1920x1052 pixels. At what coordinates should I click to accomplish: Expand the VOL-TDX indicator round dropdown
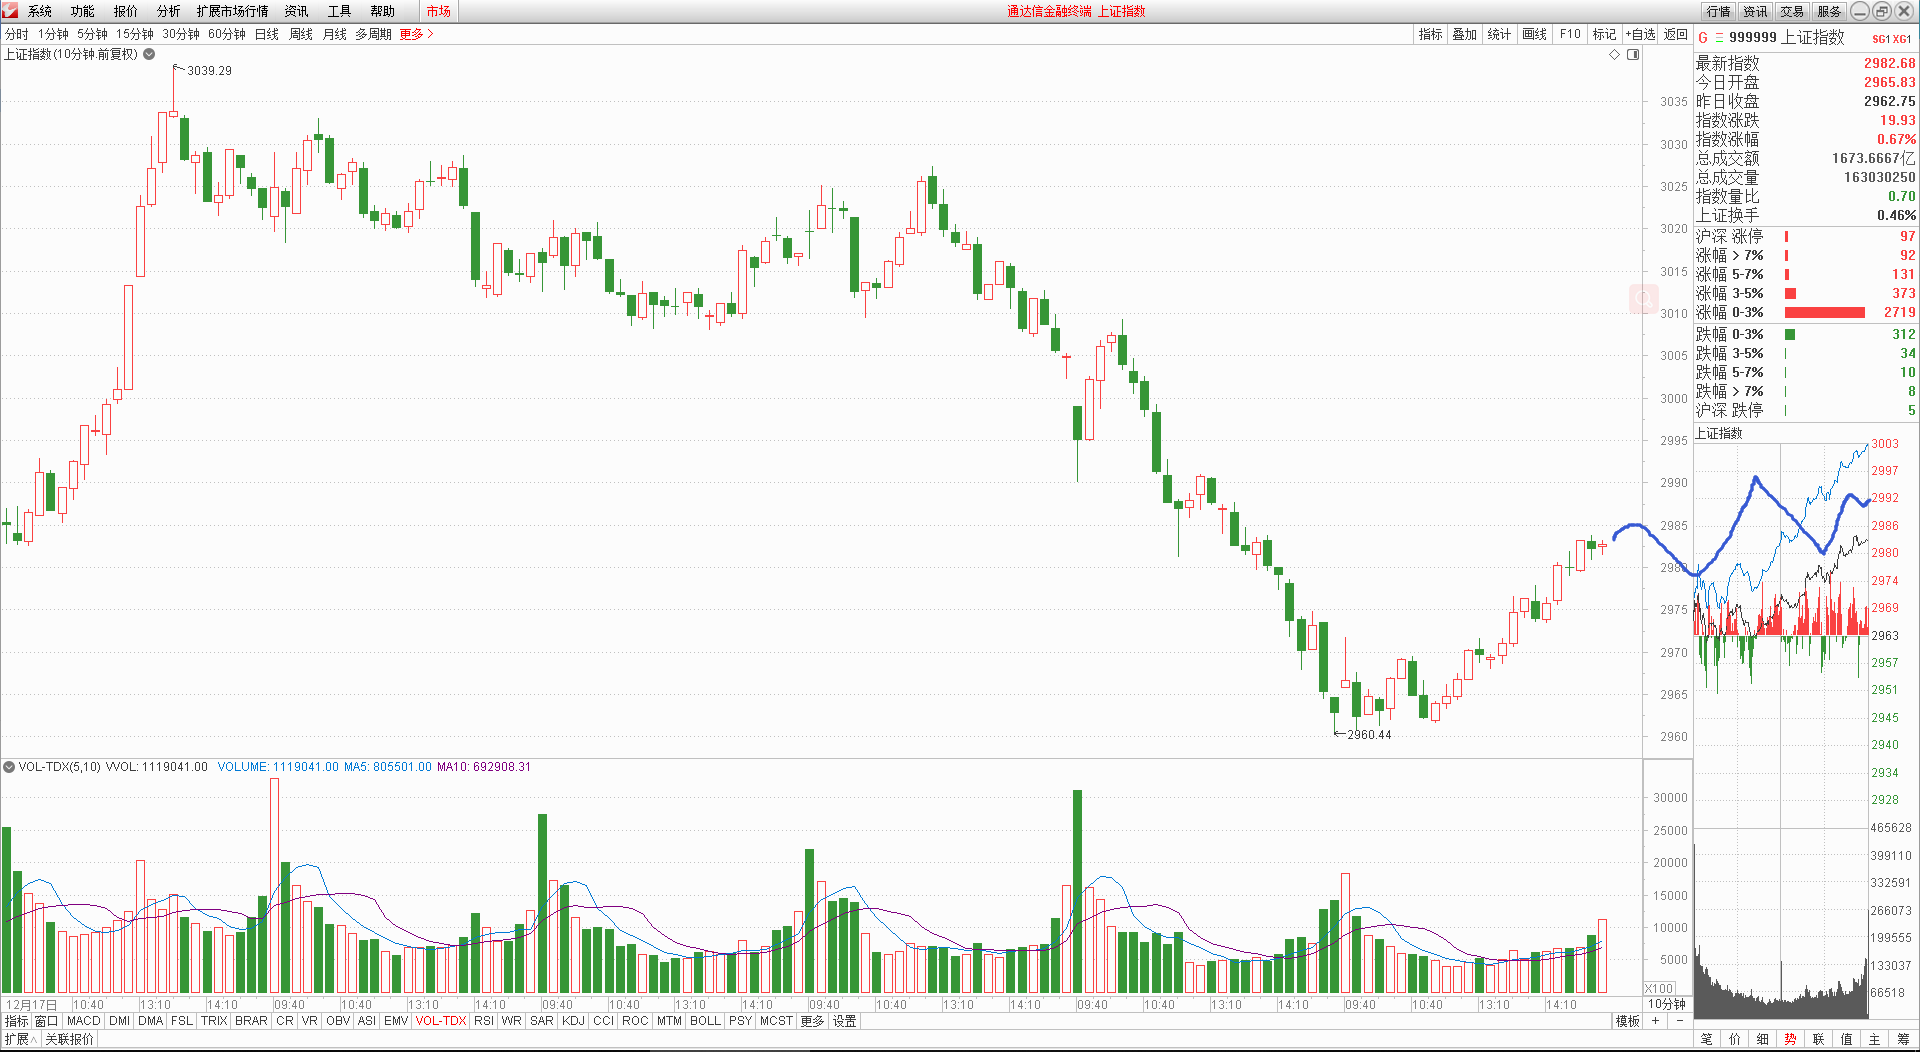point(9,767)
